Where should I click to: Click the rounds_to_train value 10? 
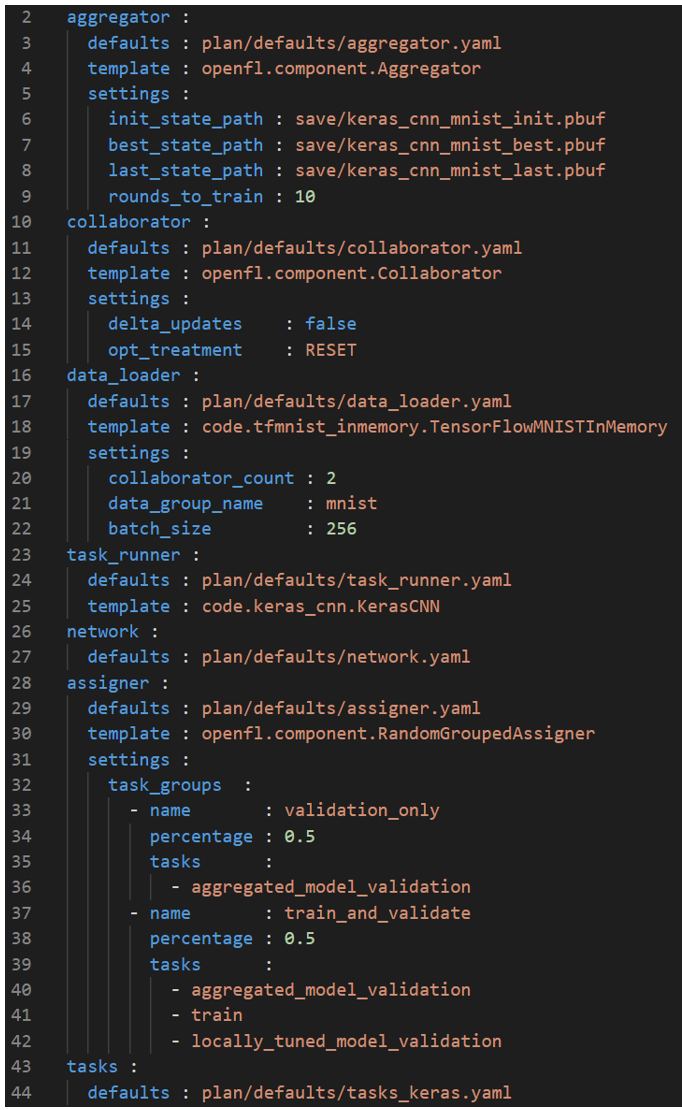[x=305, y=197]
